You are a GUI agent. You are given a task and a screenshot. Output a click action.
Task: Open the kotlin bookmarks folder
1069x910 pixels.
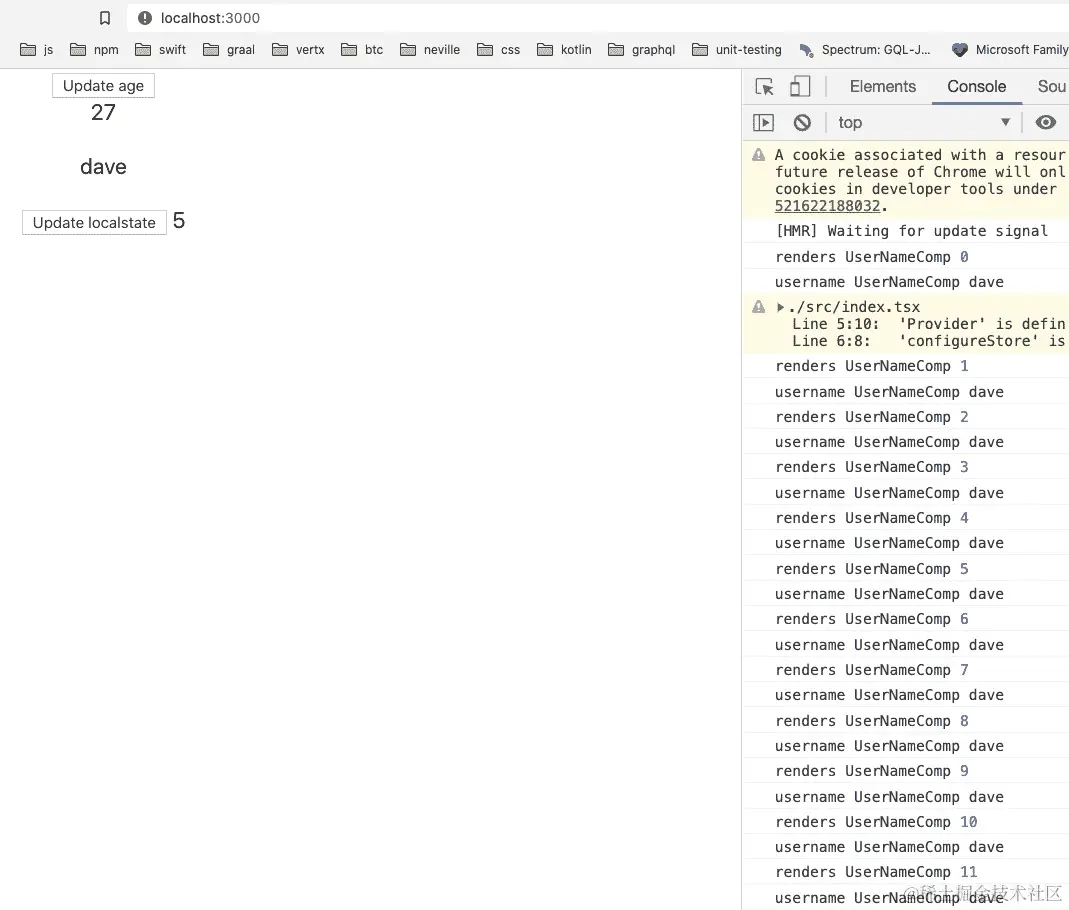click(564, 50)
